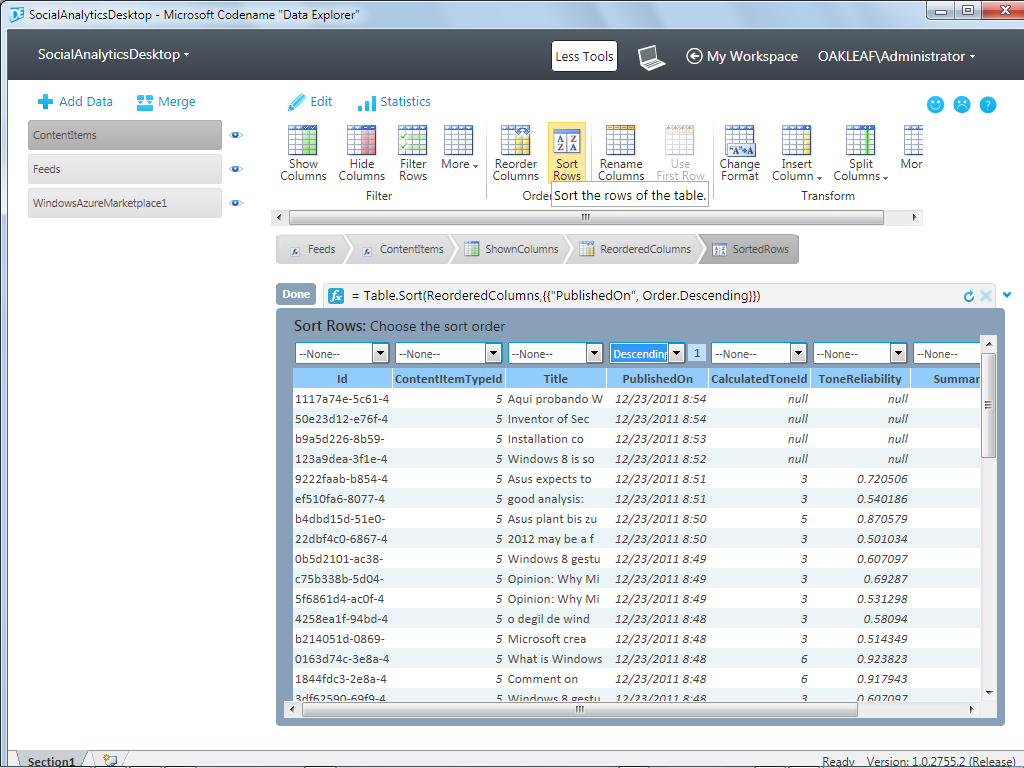
Task: Click the ToneReliability column header
Action: (x=859, y=379)
